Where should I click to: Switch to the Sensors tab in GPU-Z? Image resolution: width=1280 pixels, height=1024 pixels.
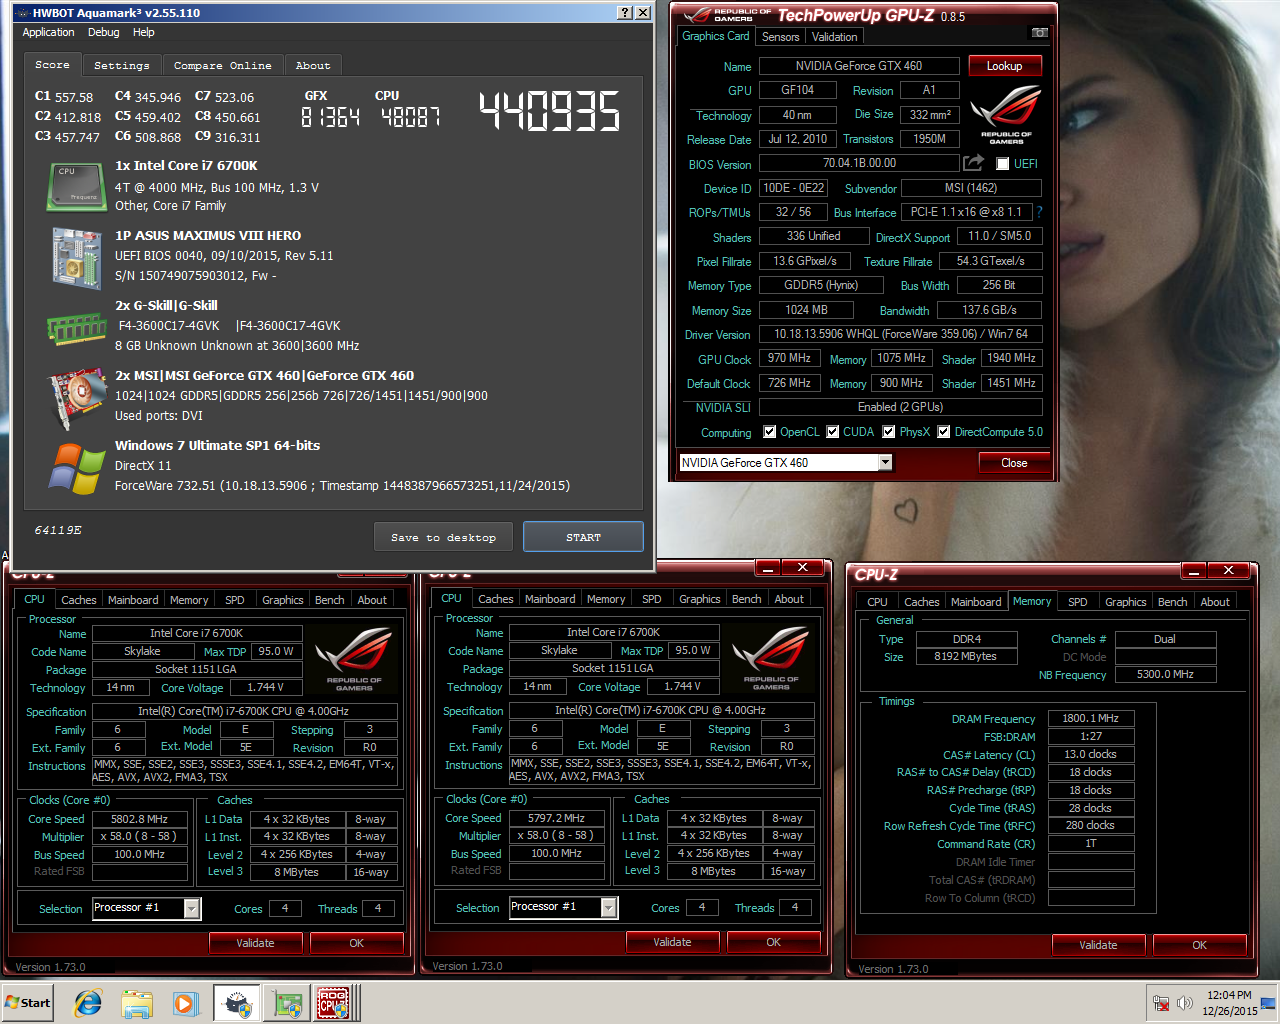point(780,37)
